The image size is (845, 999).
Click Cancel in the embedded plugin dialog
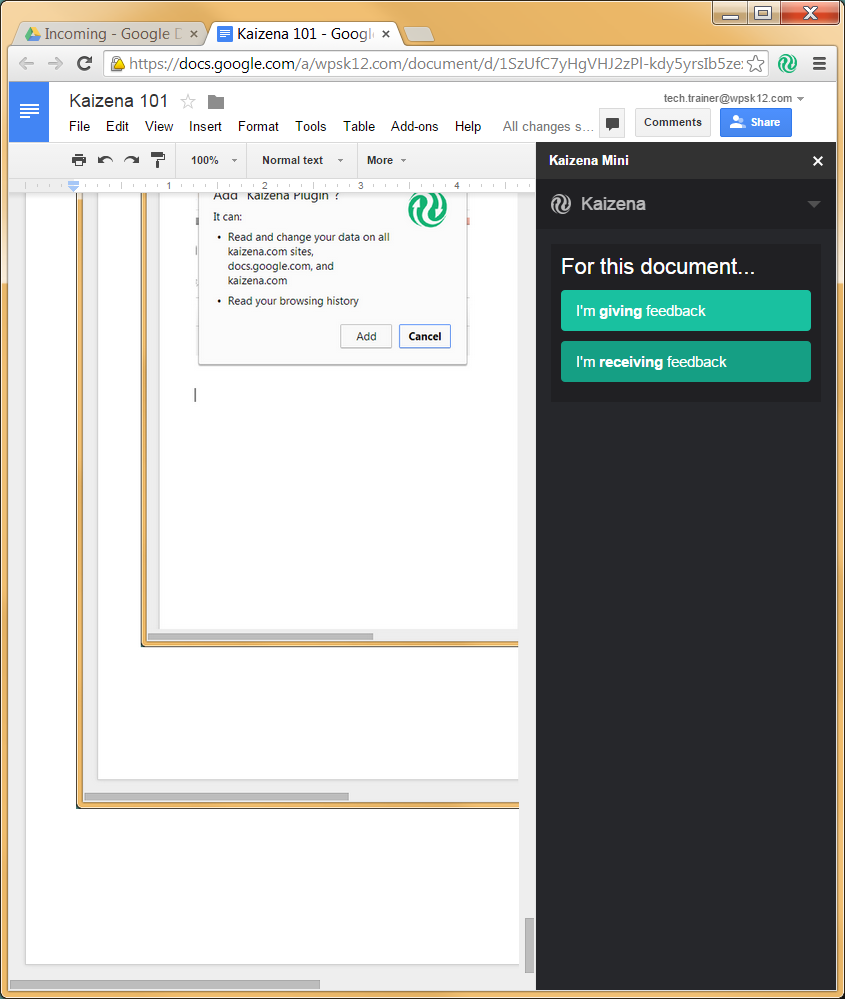[424, 336]
